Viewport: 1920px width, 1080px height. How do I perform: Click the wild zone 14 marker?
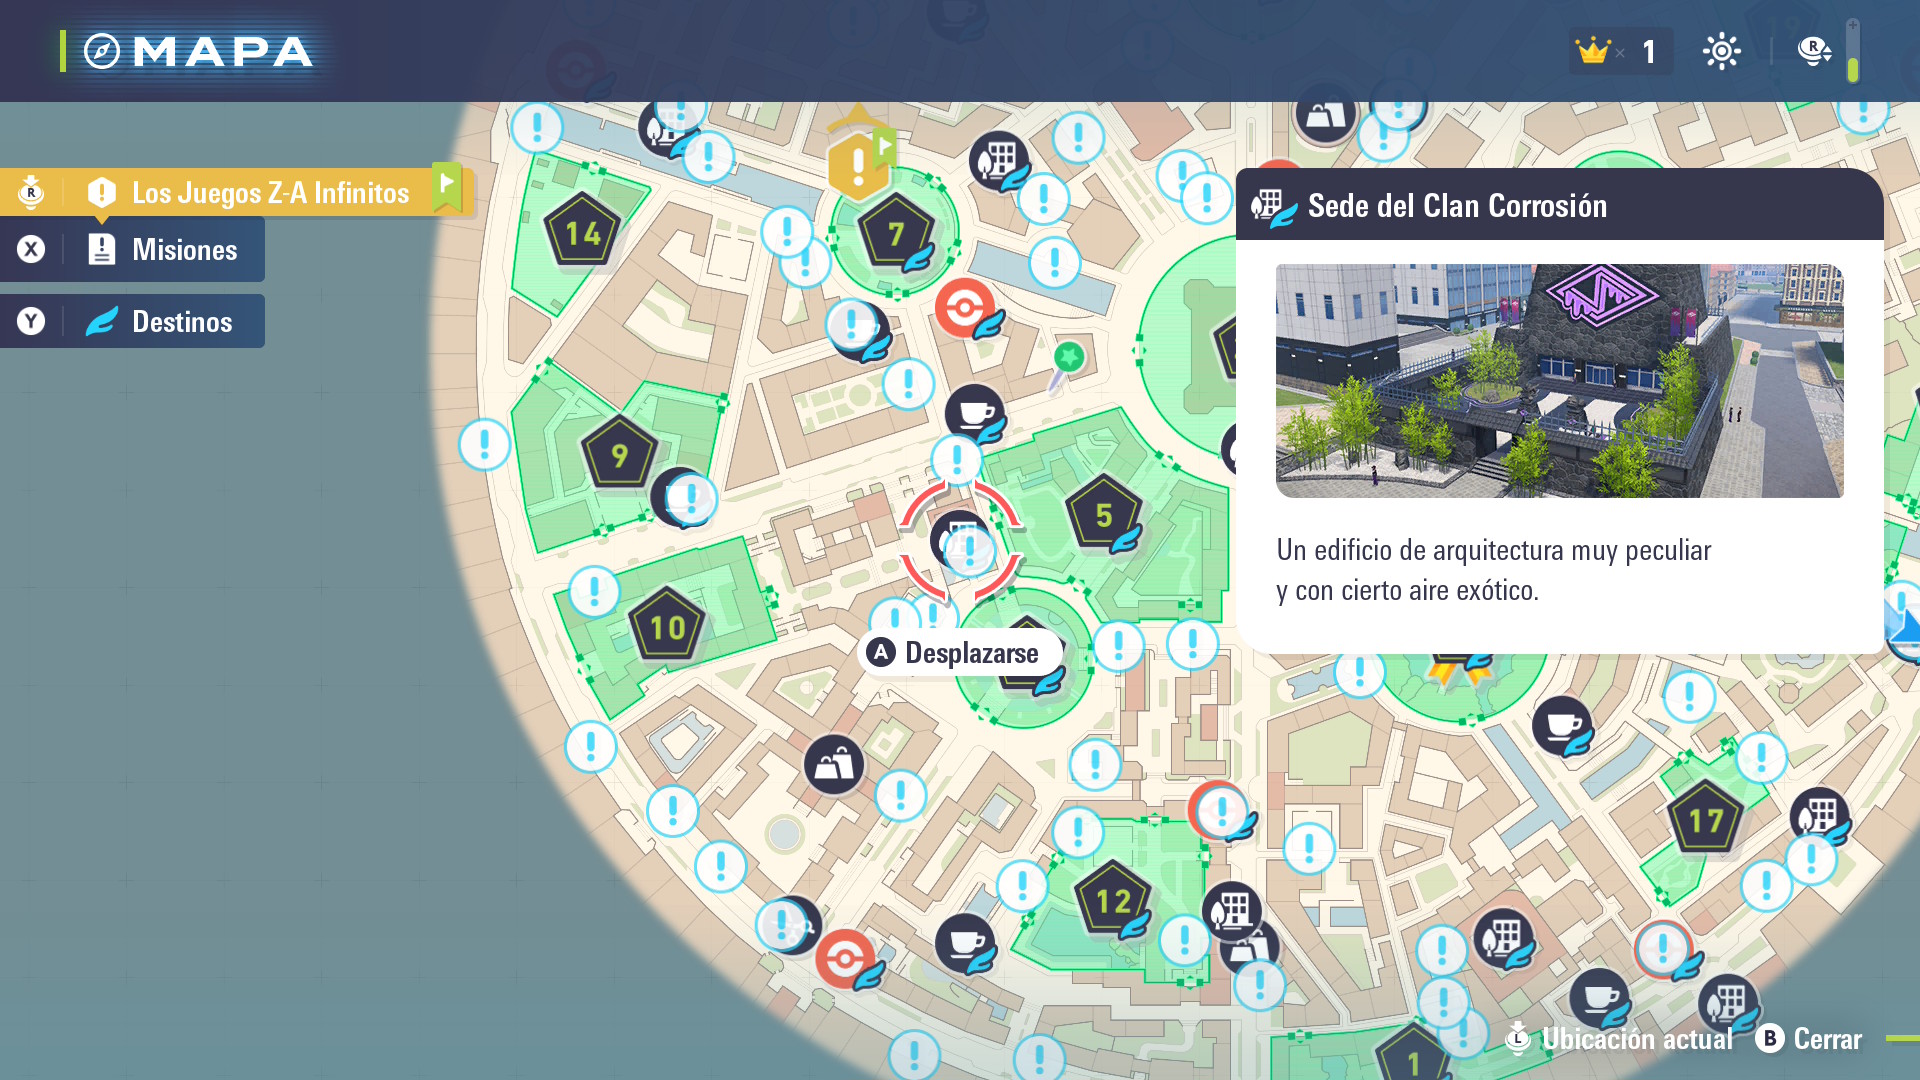[x=582, y=233]
